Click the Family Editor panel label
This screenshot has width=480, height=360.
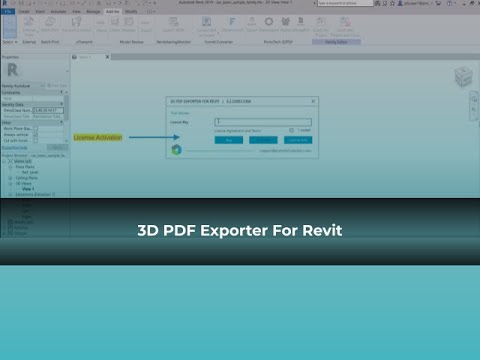click(x=336, y=42)
